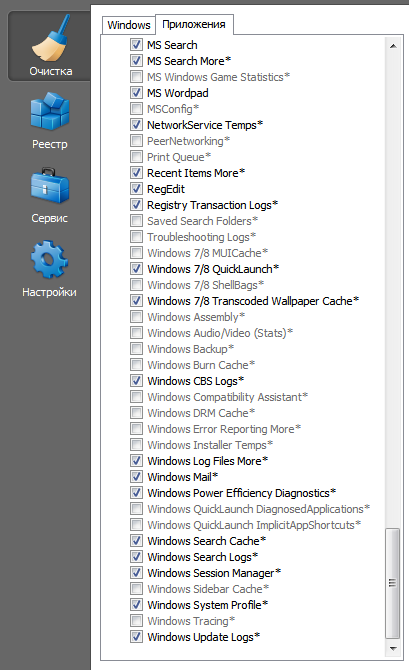Open the Реестр registry section
The height and width of the screenshot is (670, 409).
point(50,121)
